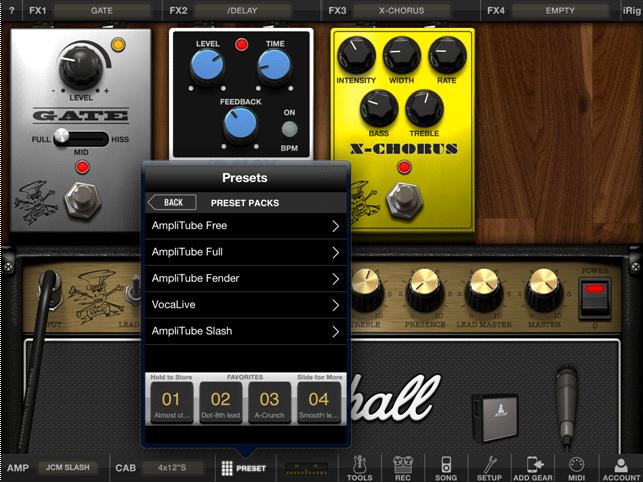Click the X-Chorus Width knob

click(x=401, y=55)
